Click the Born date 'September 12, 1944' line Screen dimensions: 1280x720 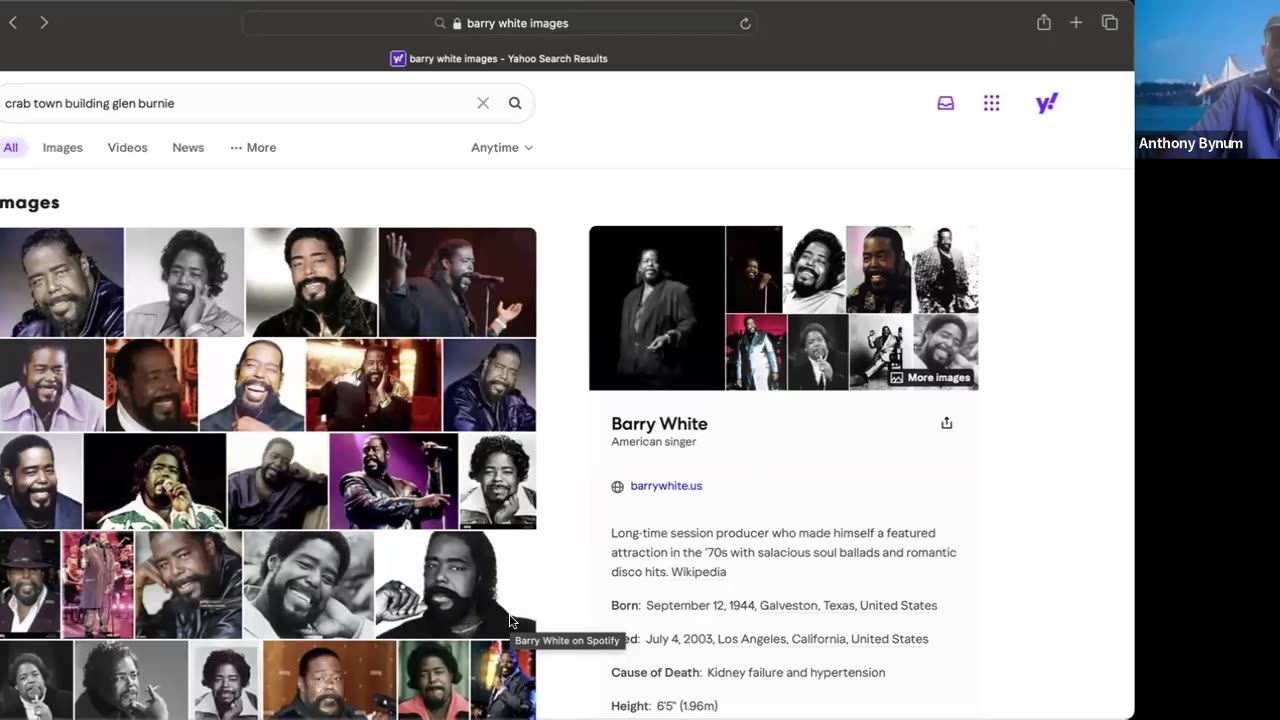tap(774, 605)
